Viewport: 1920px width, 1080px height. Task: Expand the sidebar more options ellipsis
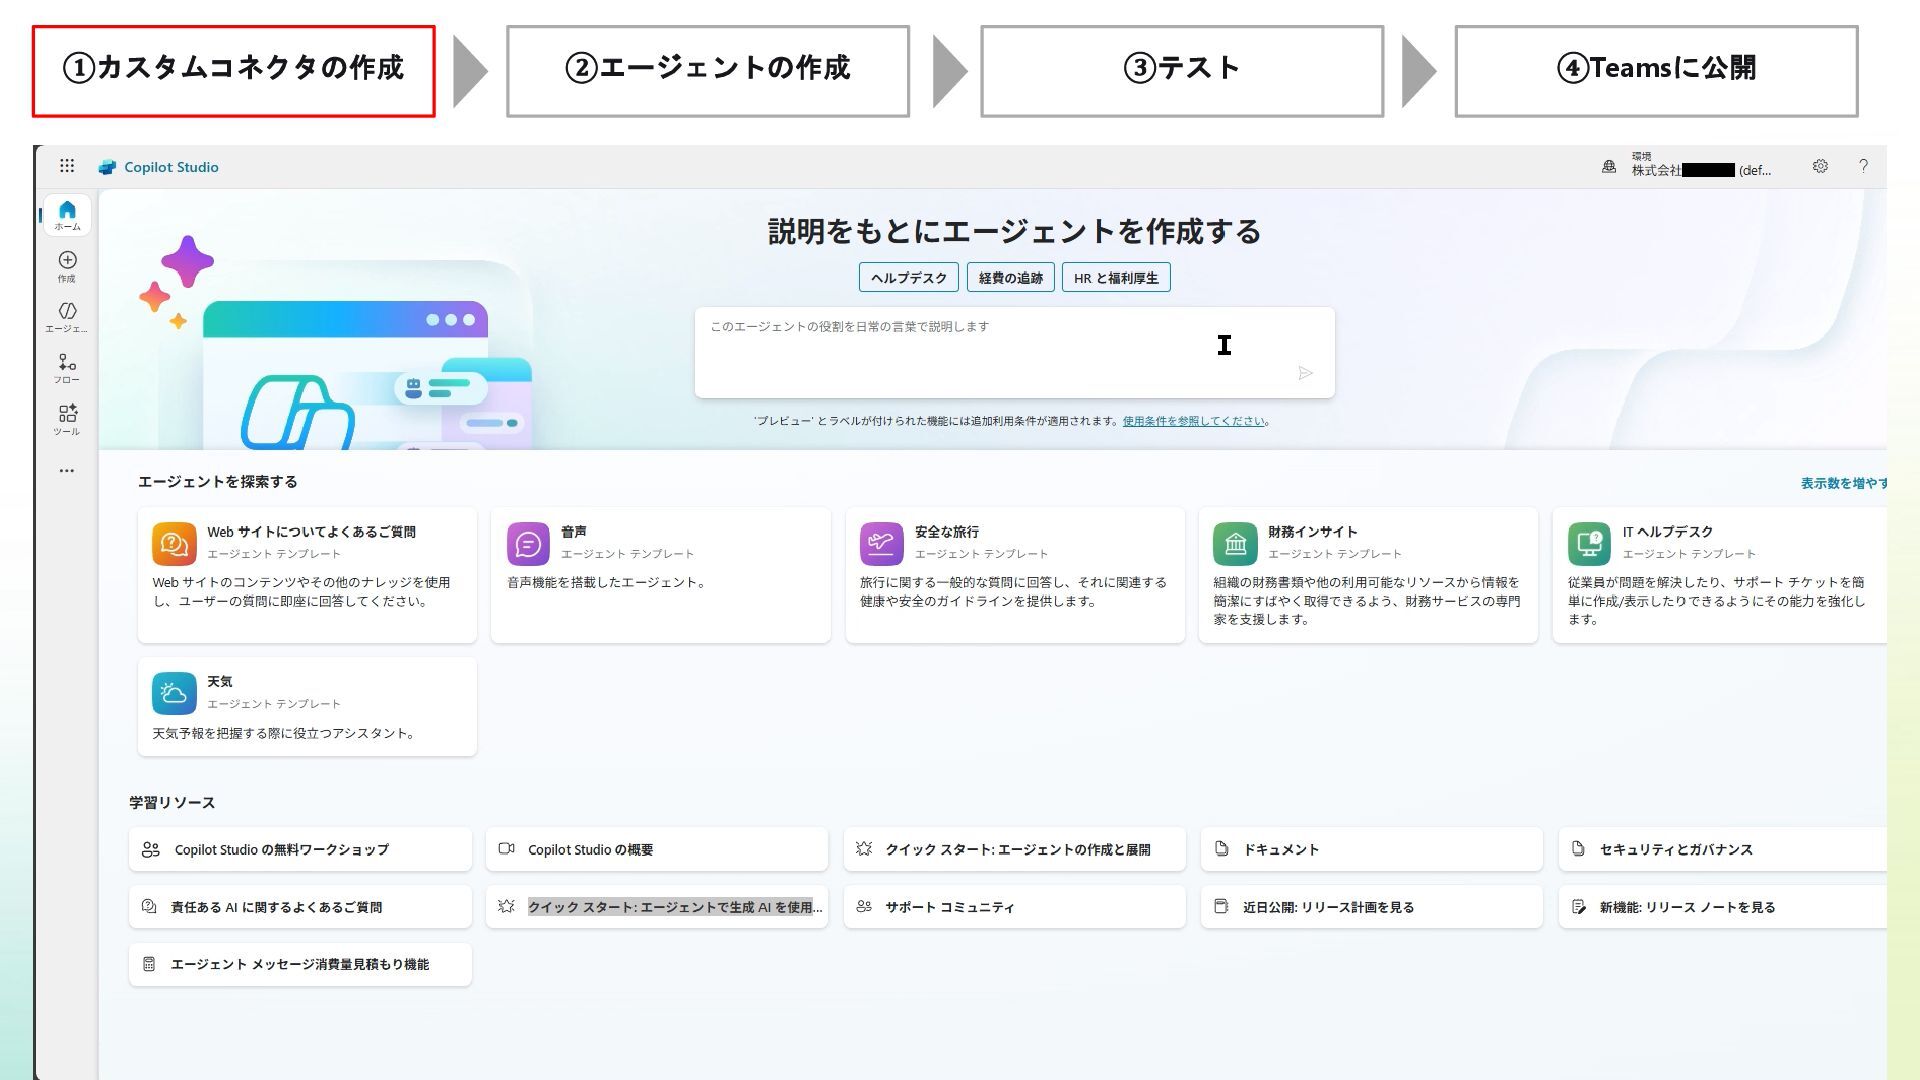pos(67,470)
